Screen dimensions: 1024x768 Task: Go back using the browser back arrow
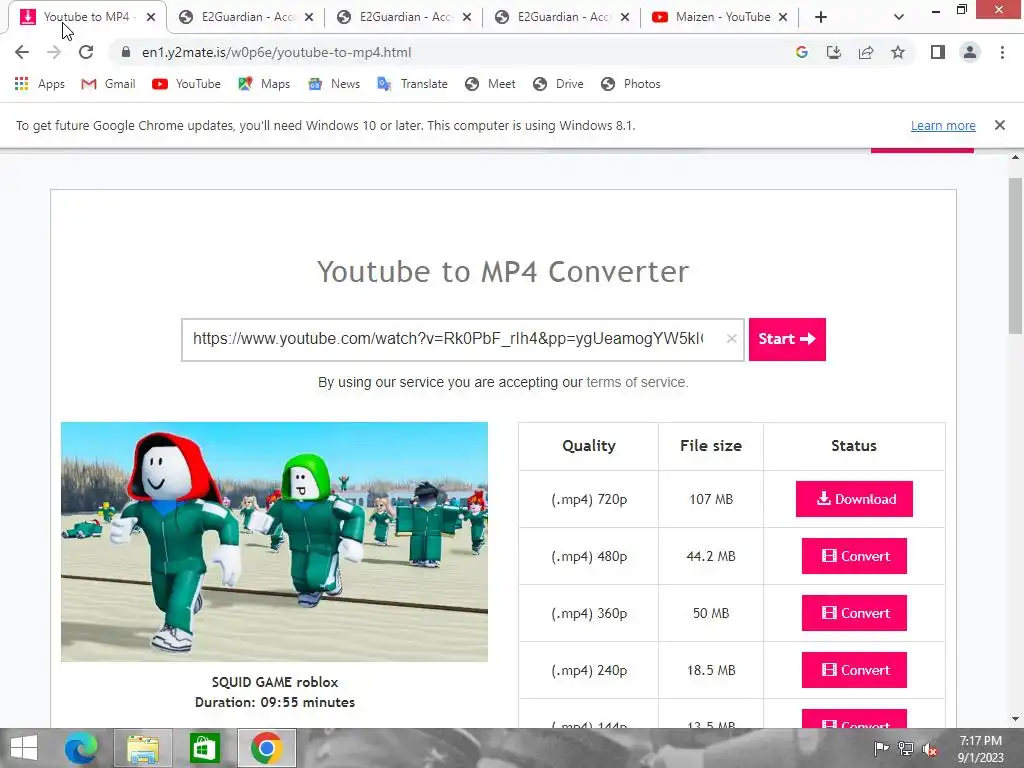22,52
